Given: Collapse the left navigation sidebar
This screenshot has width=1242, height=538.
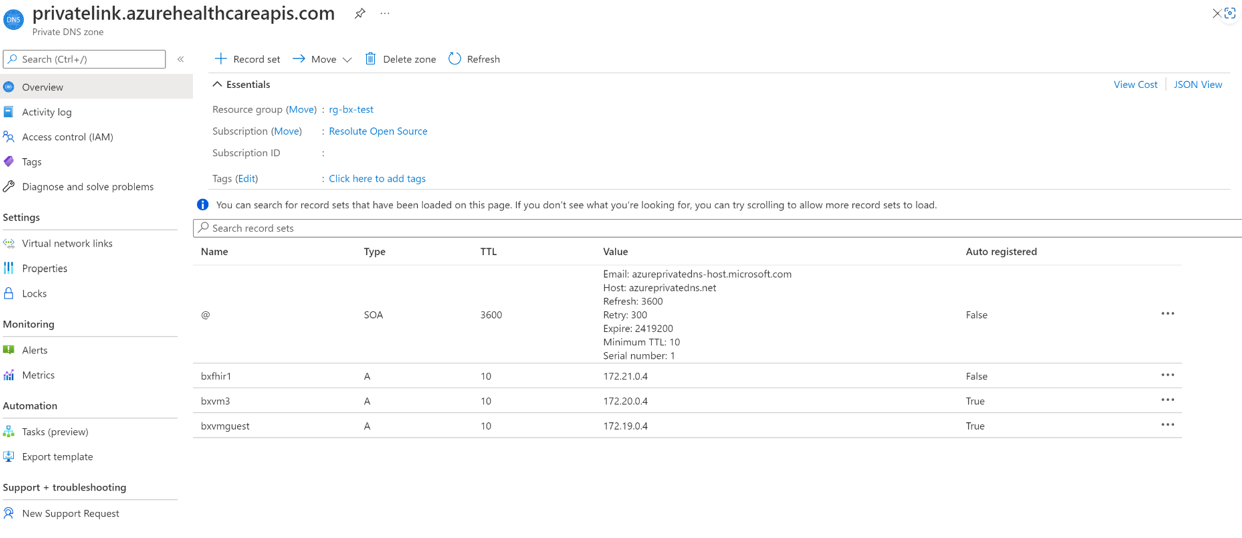Looking at the screenshot, I should coord(181,59).
